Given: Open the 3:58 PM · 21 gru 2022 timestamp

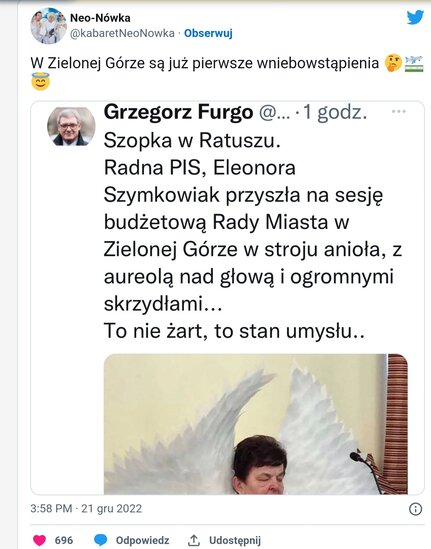Looking at the screenshot, I should [x=86, y=508].
